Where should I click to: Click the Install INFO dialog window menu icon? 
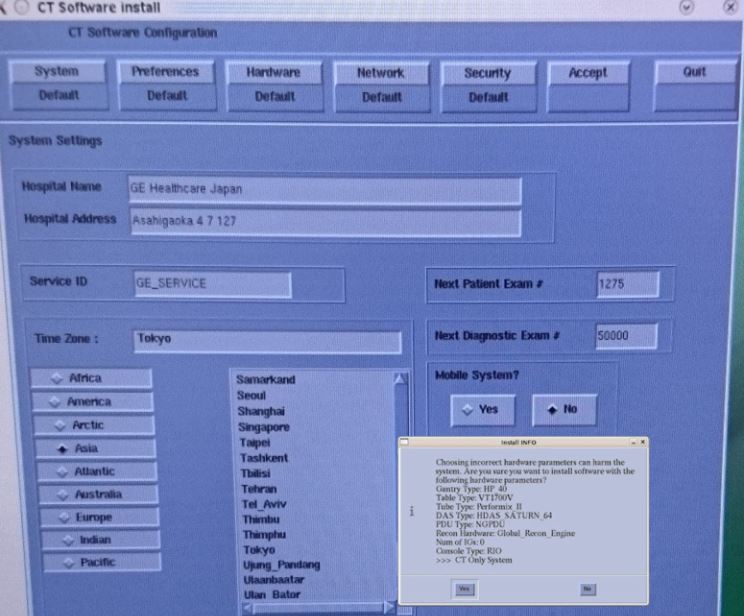pos(404,441)
